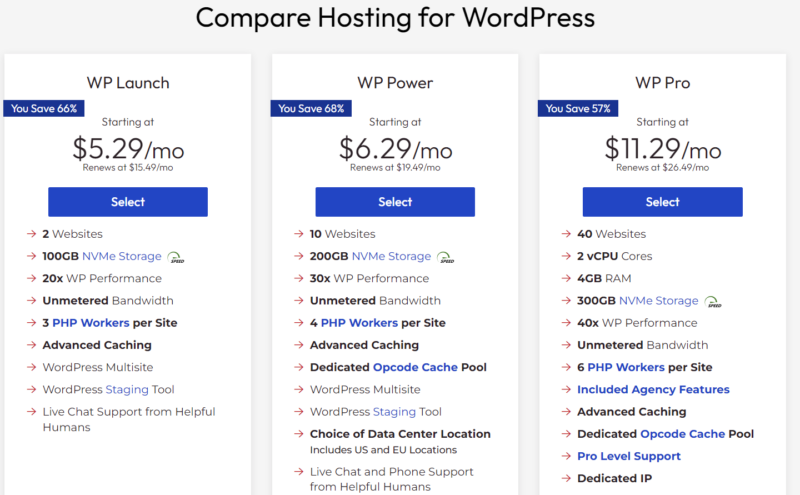Click the Select button for WP Launch

click(128, 202)
